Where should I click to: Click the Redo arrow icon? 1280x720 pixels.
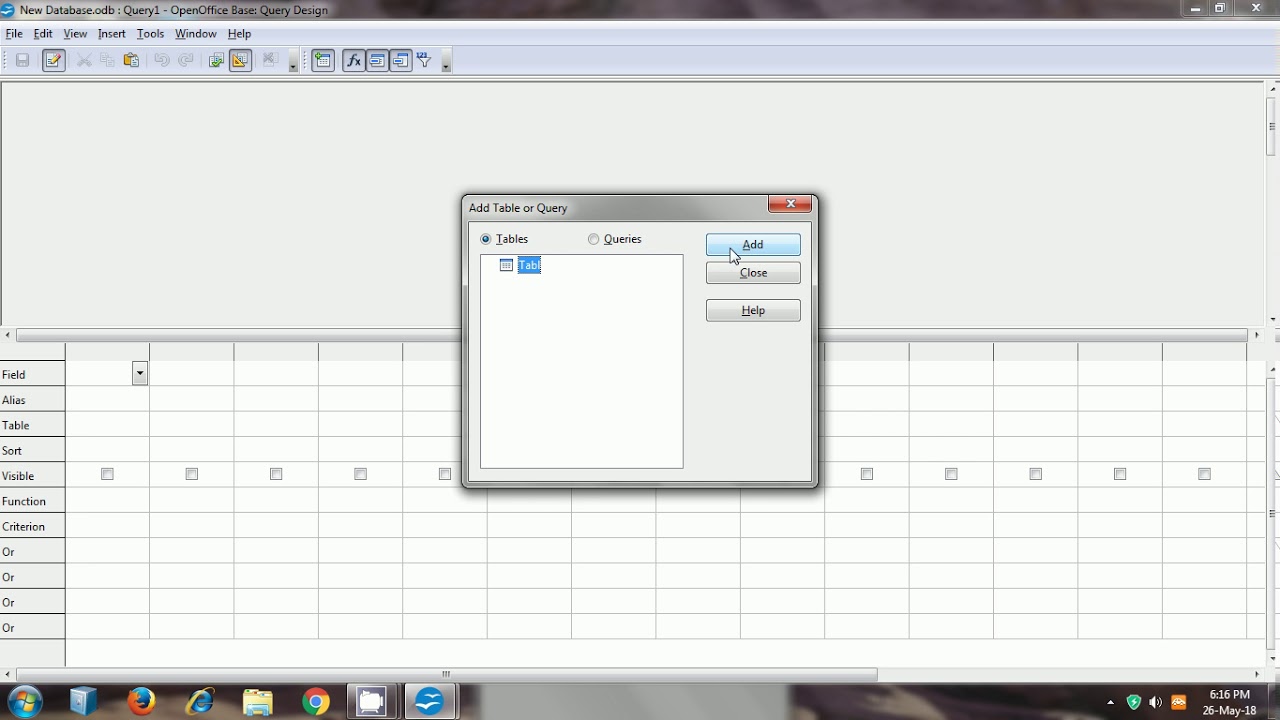coord(186,61)
